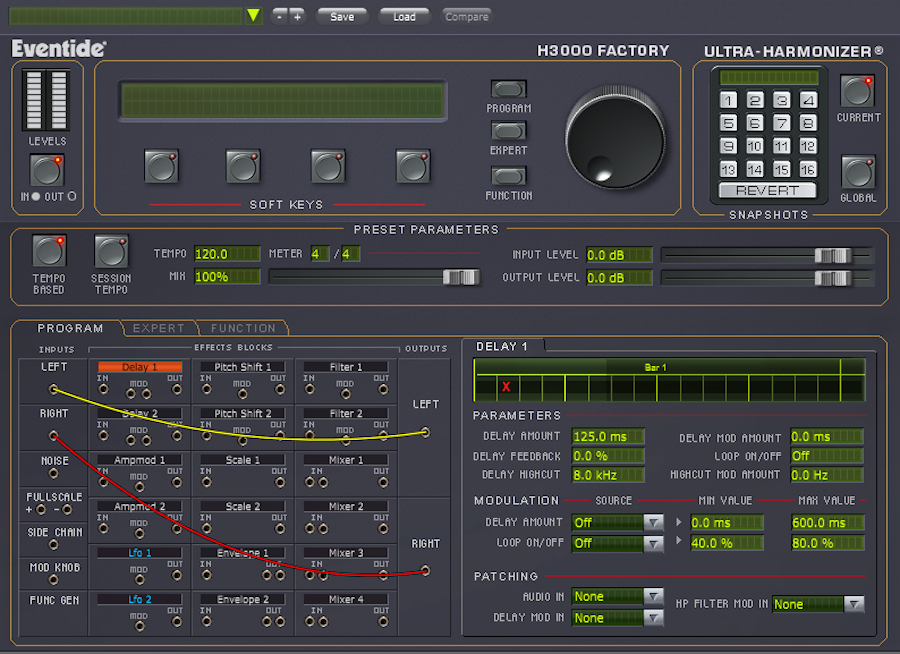Click the LEFT output jack
This screenshot has width=900, height=654.
pyautogui.click(x=425, y=432)
